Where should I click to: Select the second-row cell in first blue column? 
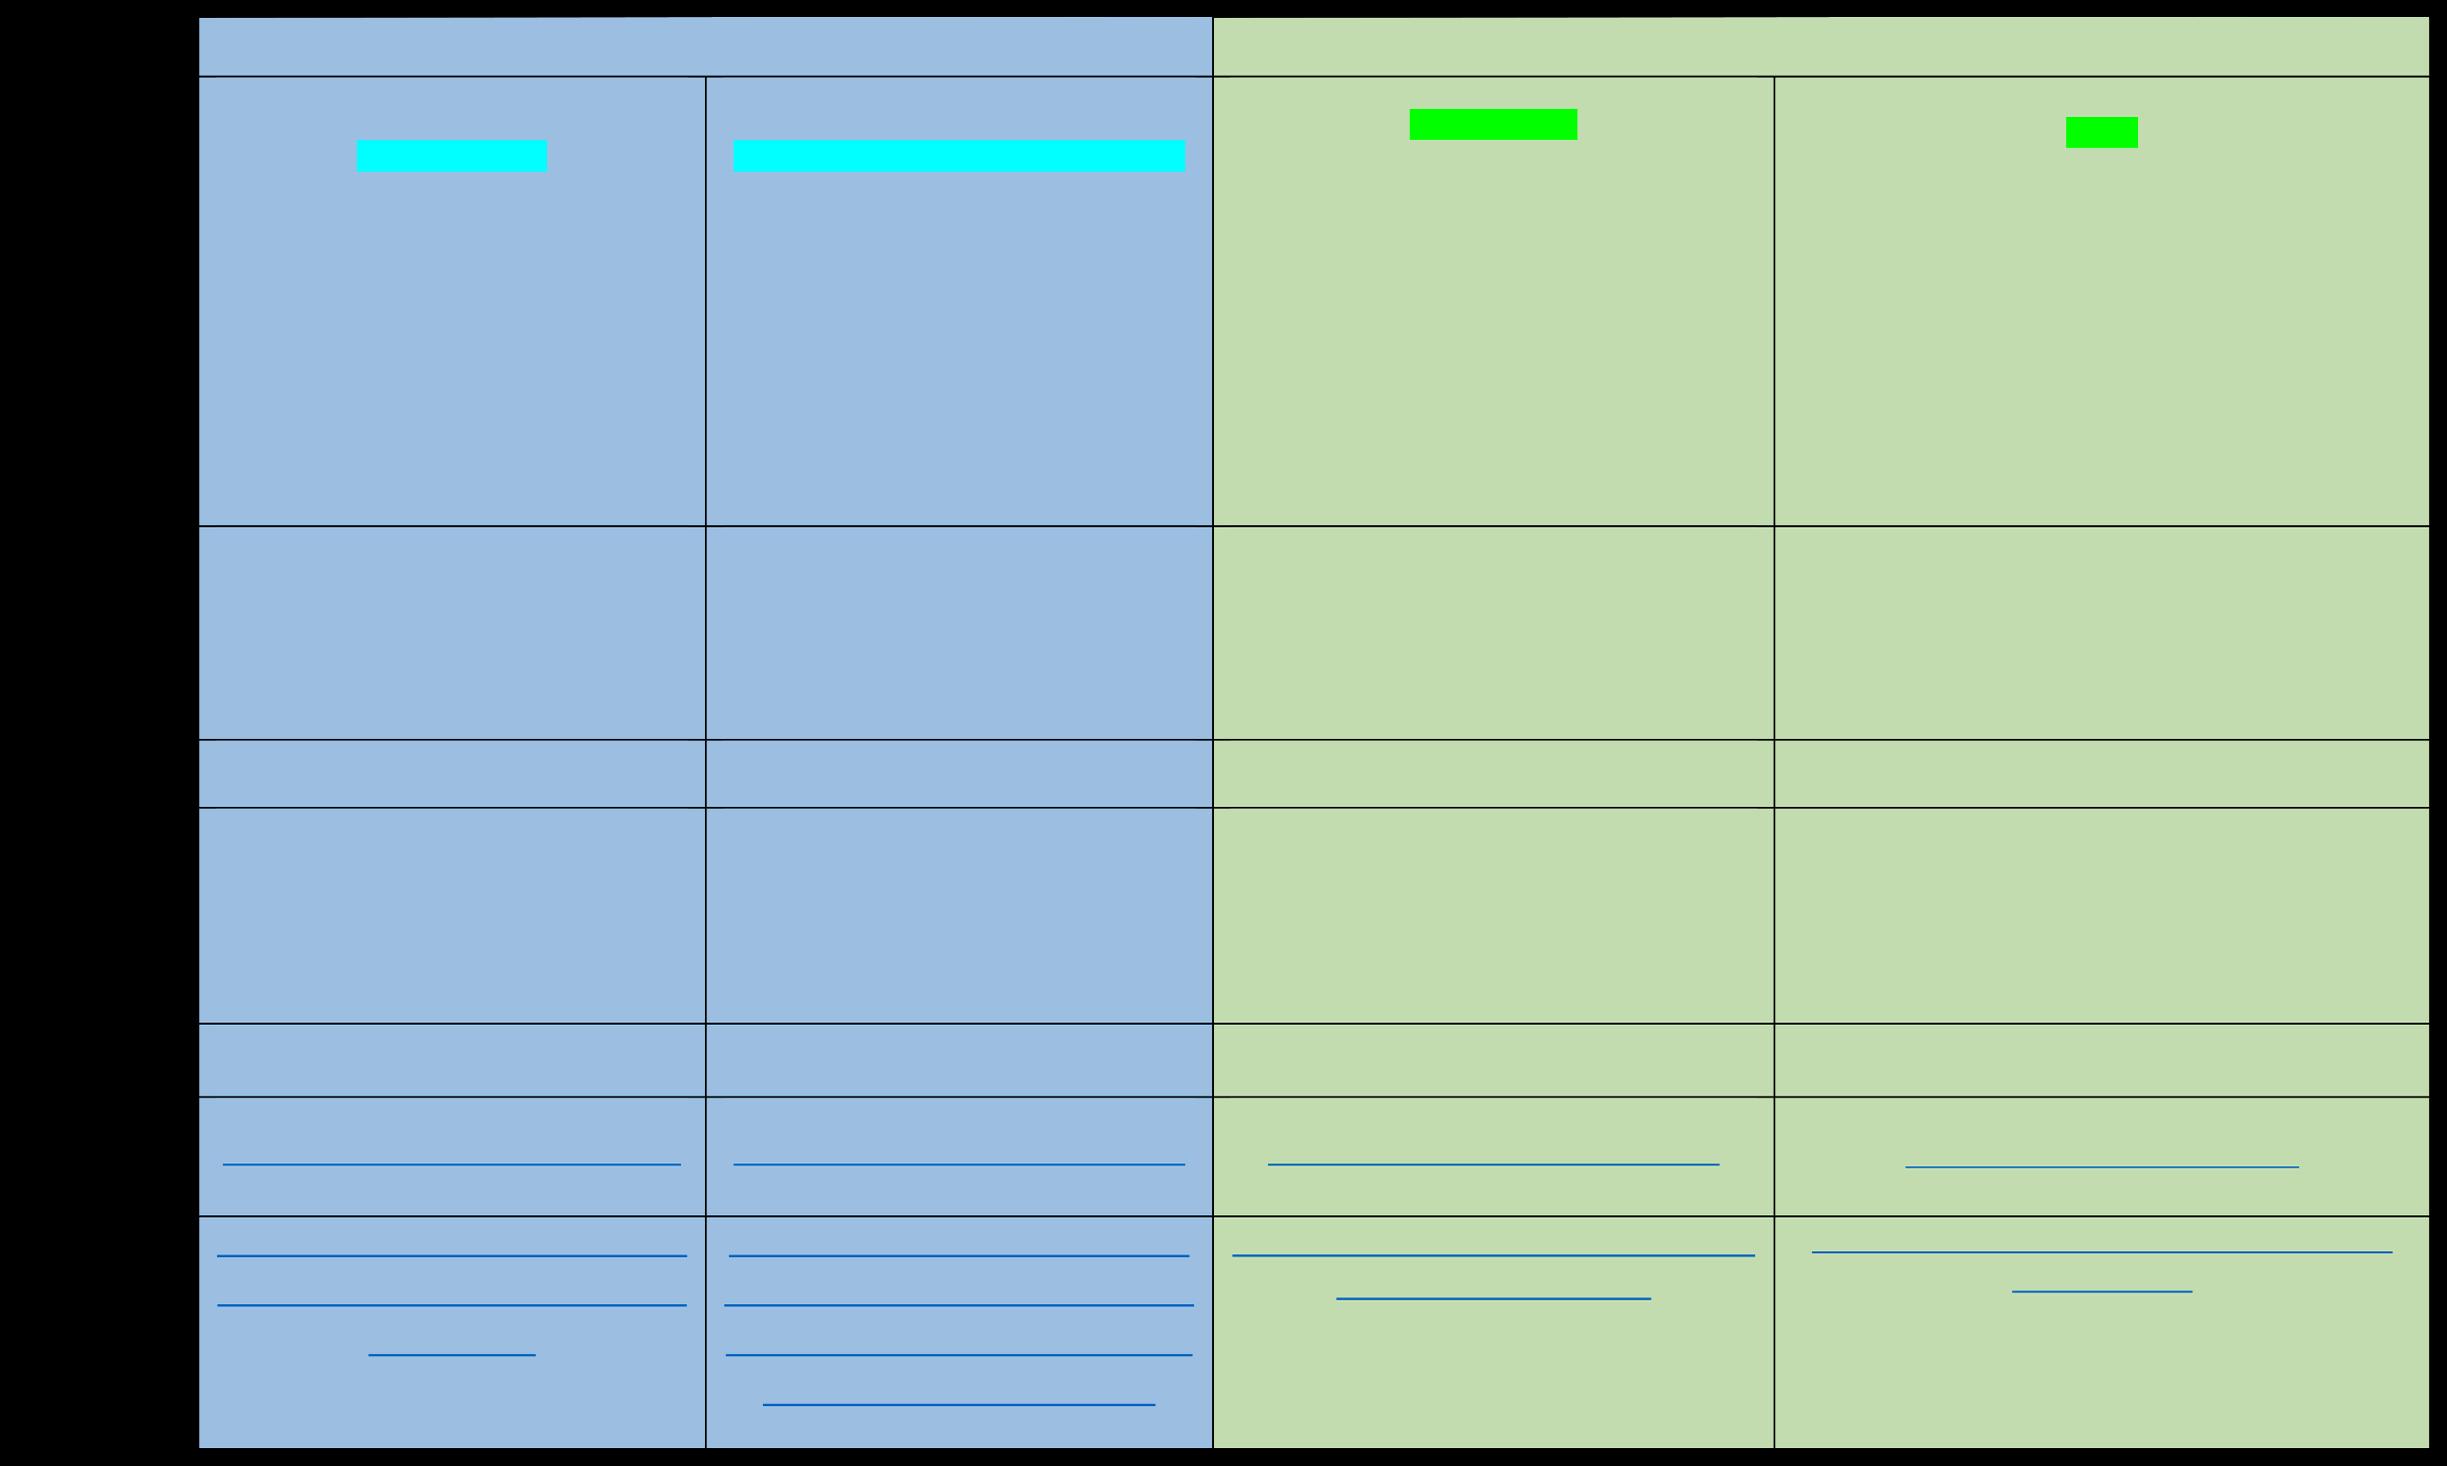451,632
